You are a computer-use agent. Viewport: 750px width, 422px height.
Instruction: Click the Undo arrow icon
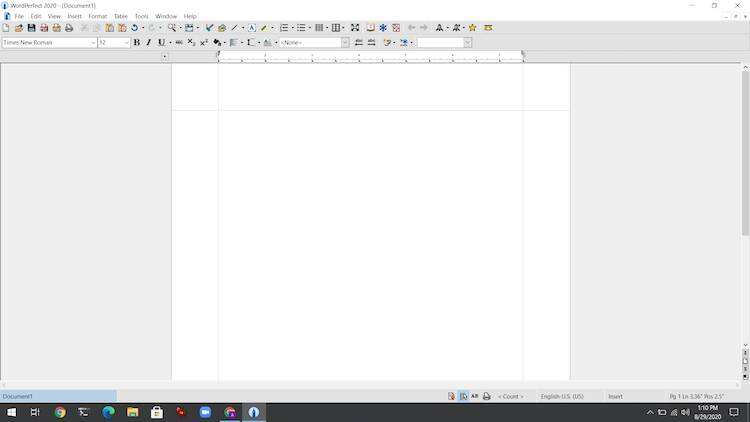[x=134, y=28]
